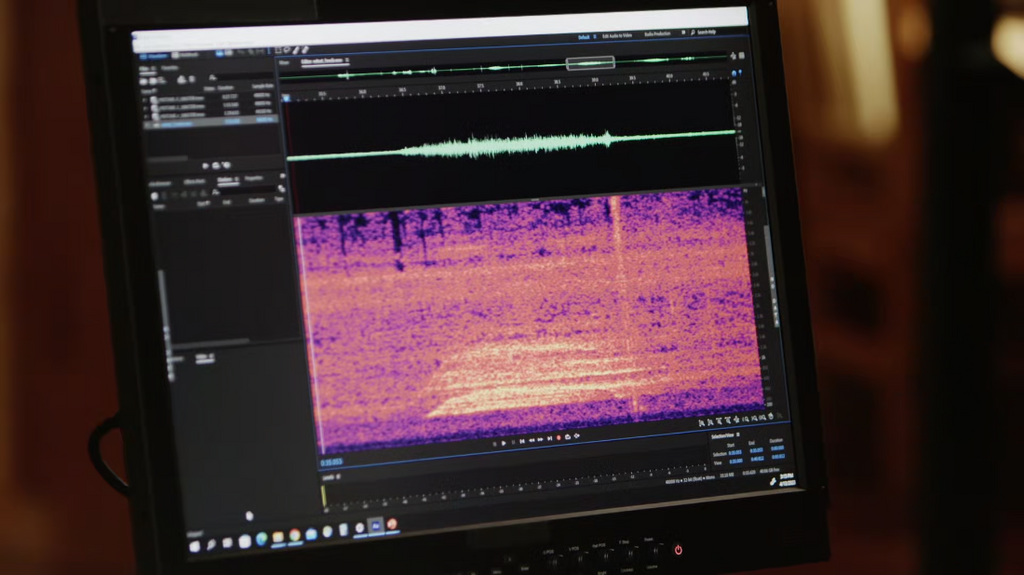The width and height of the screenshot is (1024, 575).
Task: Sort files by Duration column
Action: coord(225,88)
